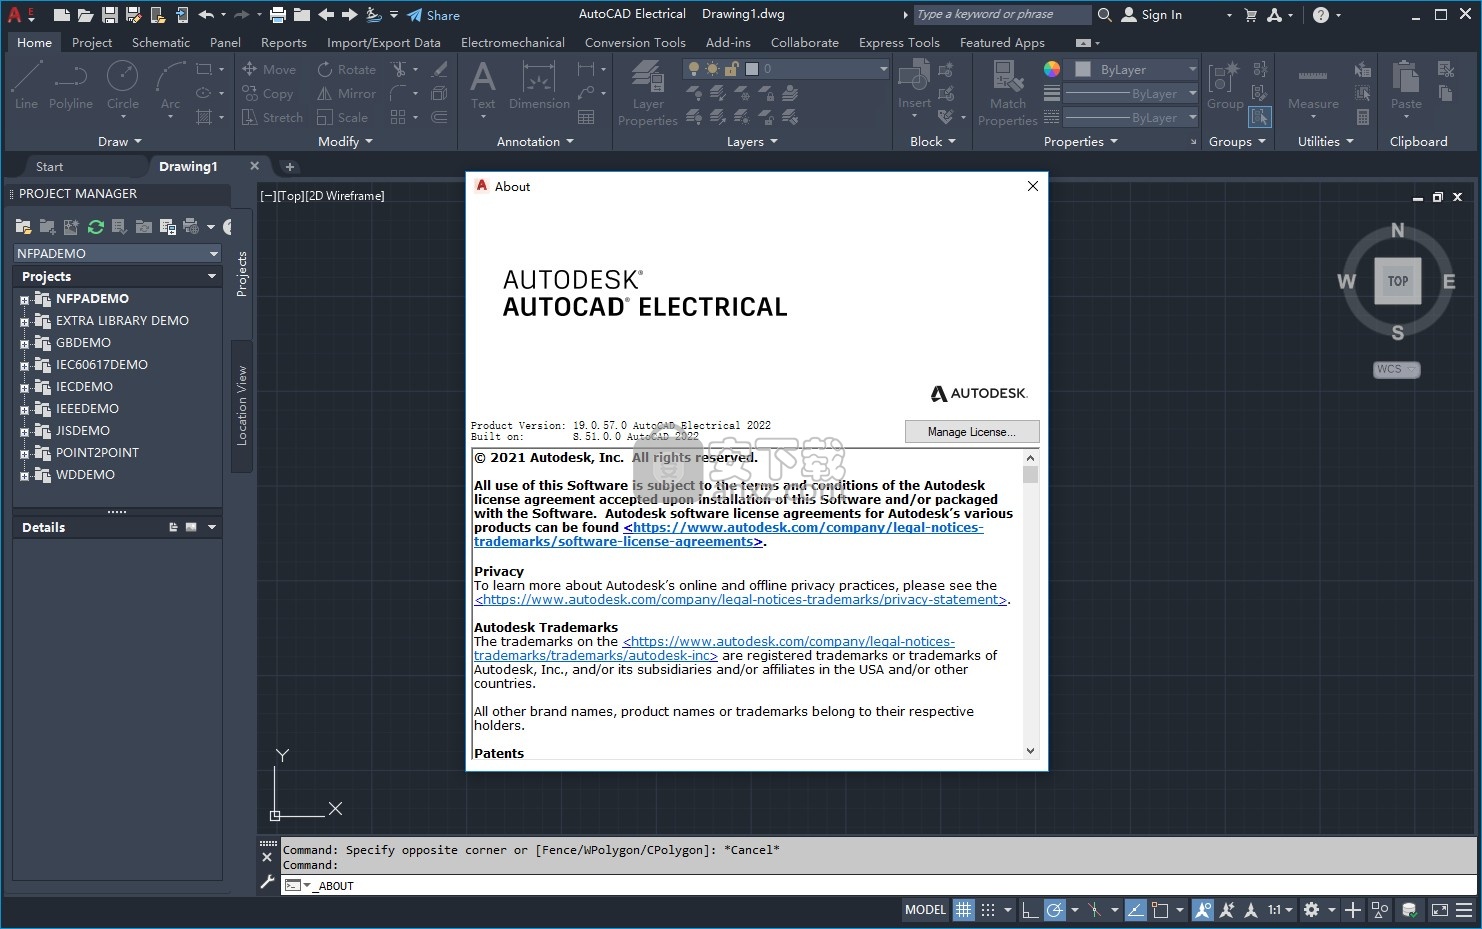This screenshot has height=929, width=1482.
Task: Click the Paste clipboard icon
Action: tap(1406, 85)
